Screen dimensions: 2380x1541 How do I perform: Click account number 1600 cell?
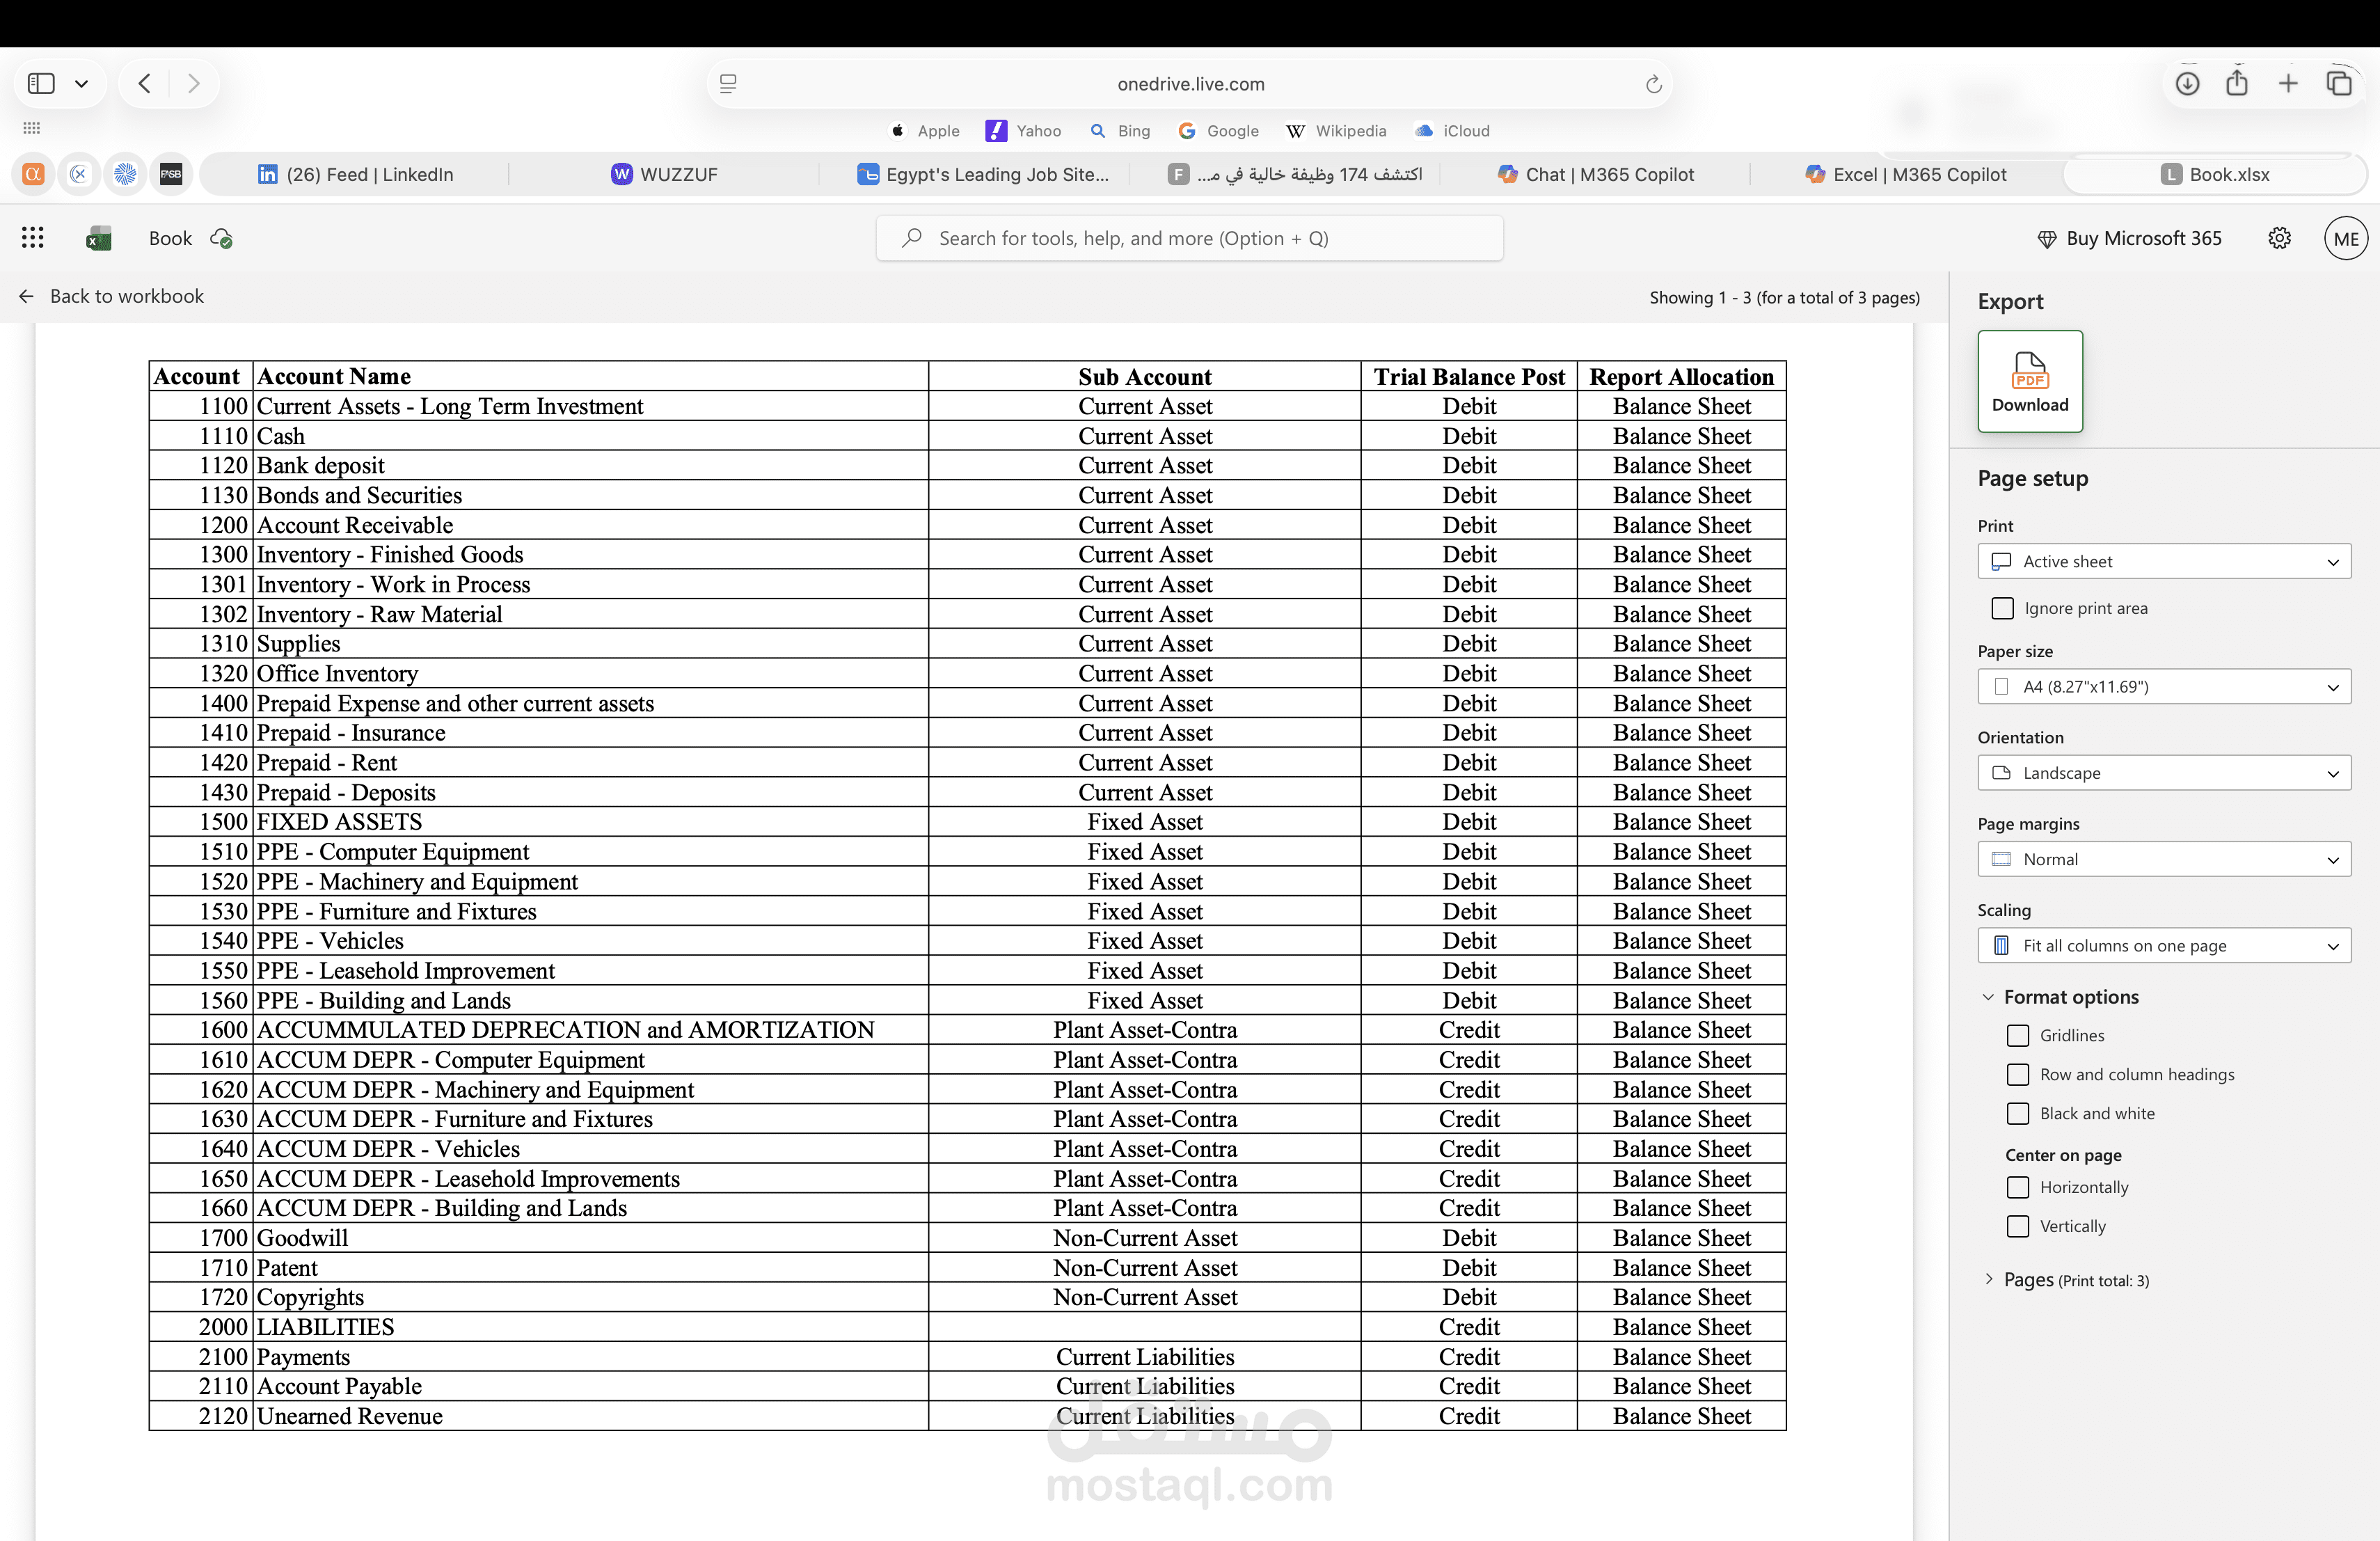pyautogui.click(x=201, y=1030)
